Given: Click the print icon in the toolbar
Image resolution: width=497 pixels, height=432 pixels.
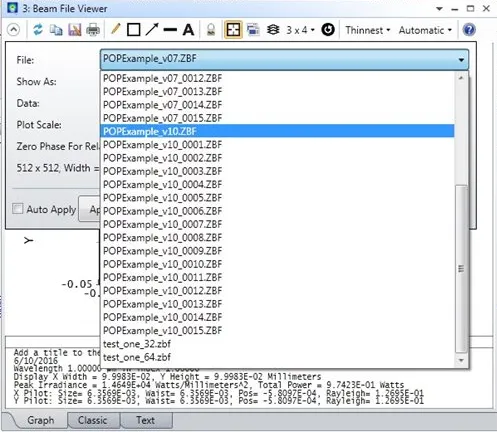Looking at the screenshot, I should click(x=93, y=30).
